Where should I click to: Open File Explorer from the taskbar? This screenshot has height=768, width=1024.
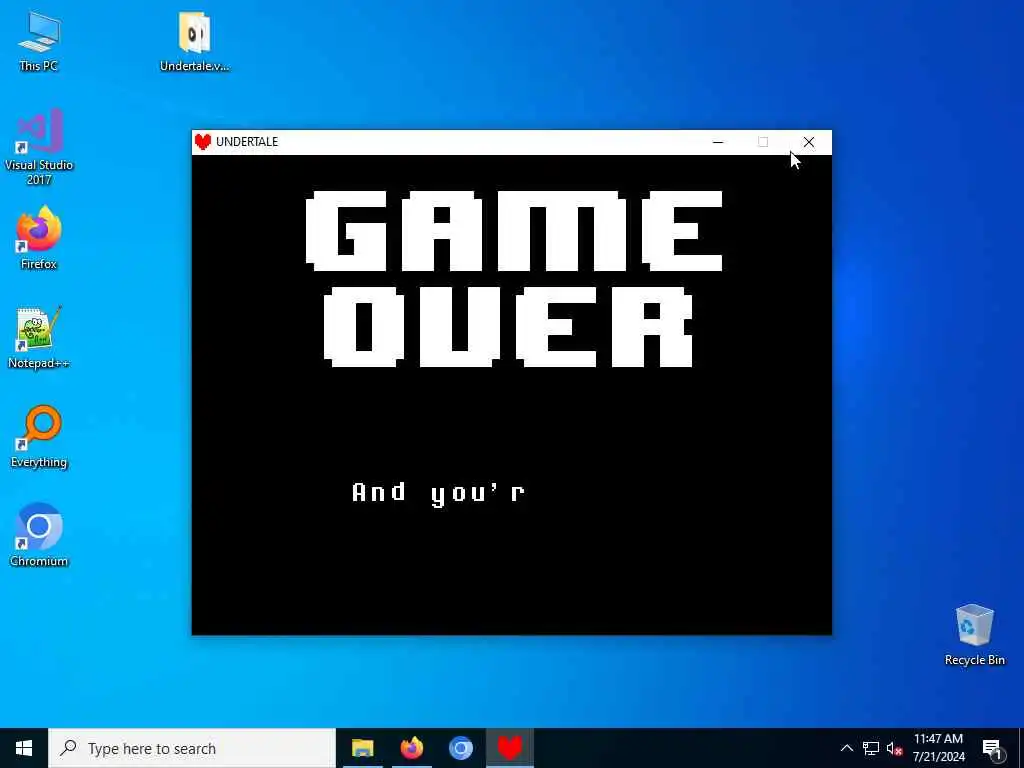click(362, 748)
